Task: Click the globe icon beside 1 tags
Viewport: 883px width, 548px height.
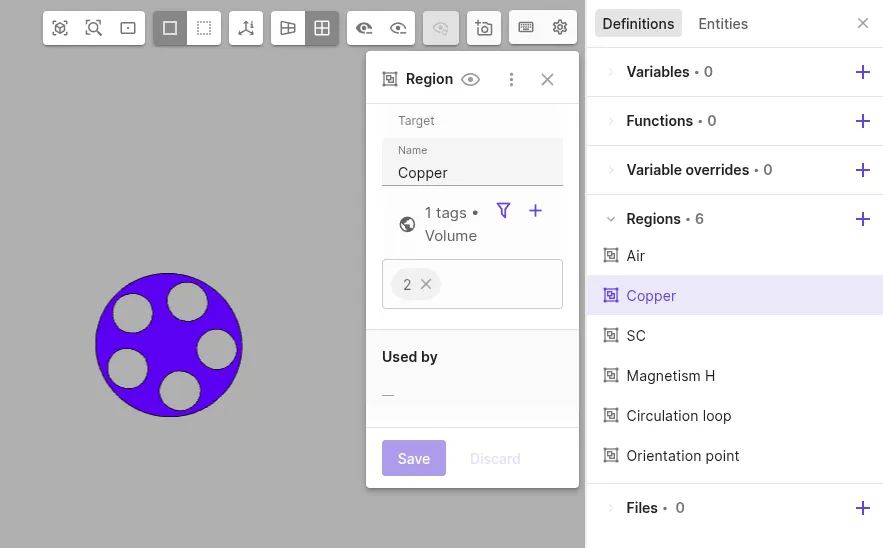Action: click(407, 224)
